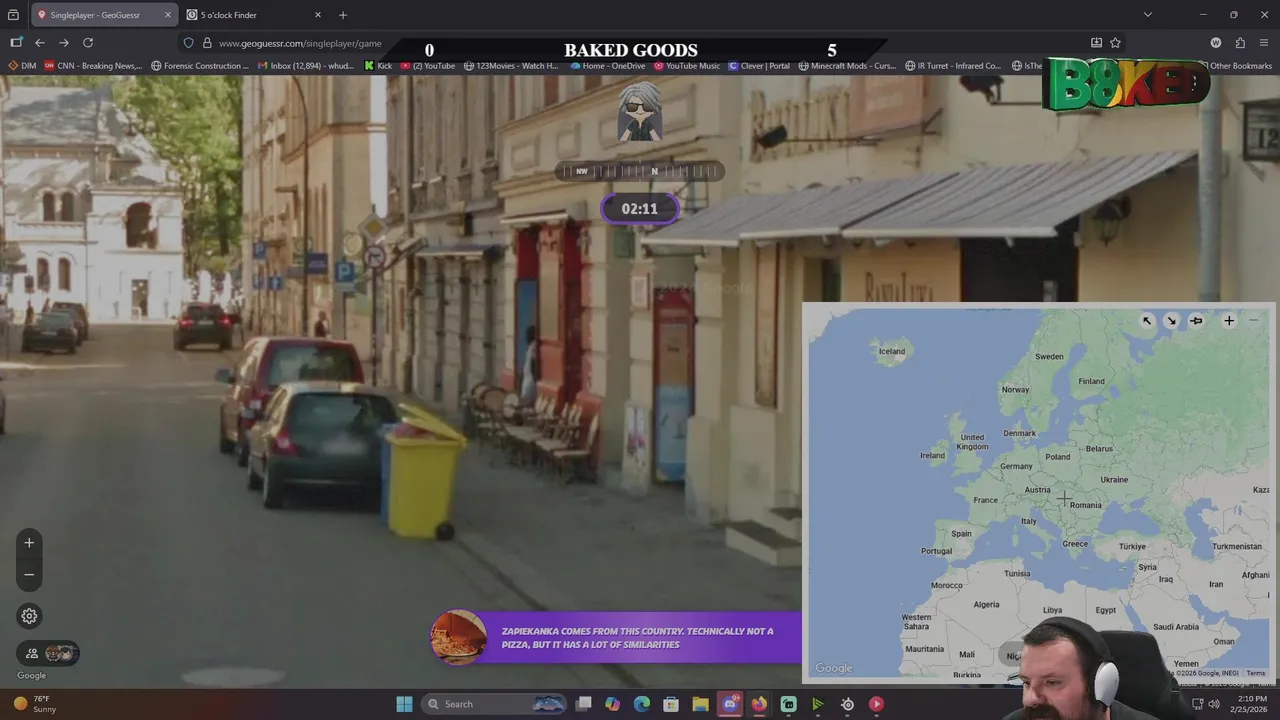Zoom in the street view with plus button
The height and width of the screenshot is (720, 1280).
point(29,543)
